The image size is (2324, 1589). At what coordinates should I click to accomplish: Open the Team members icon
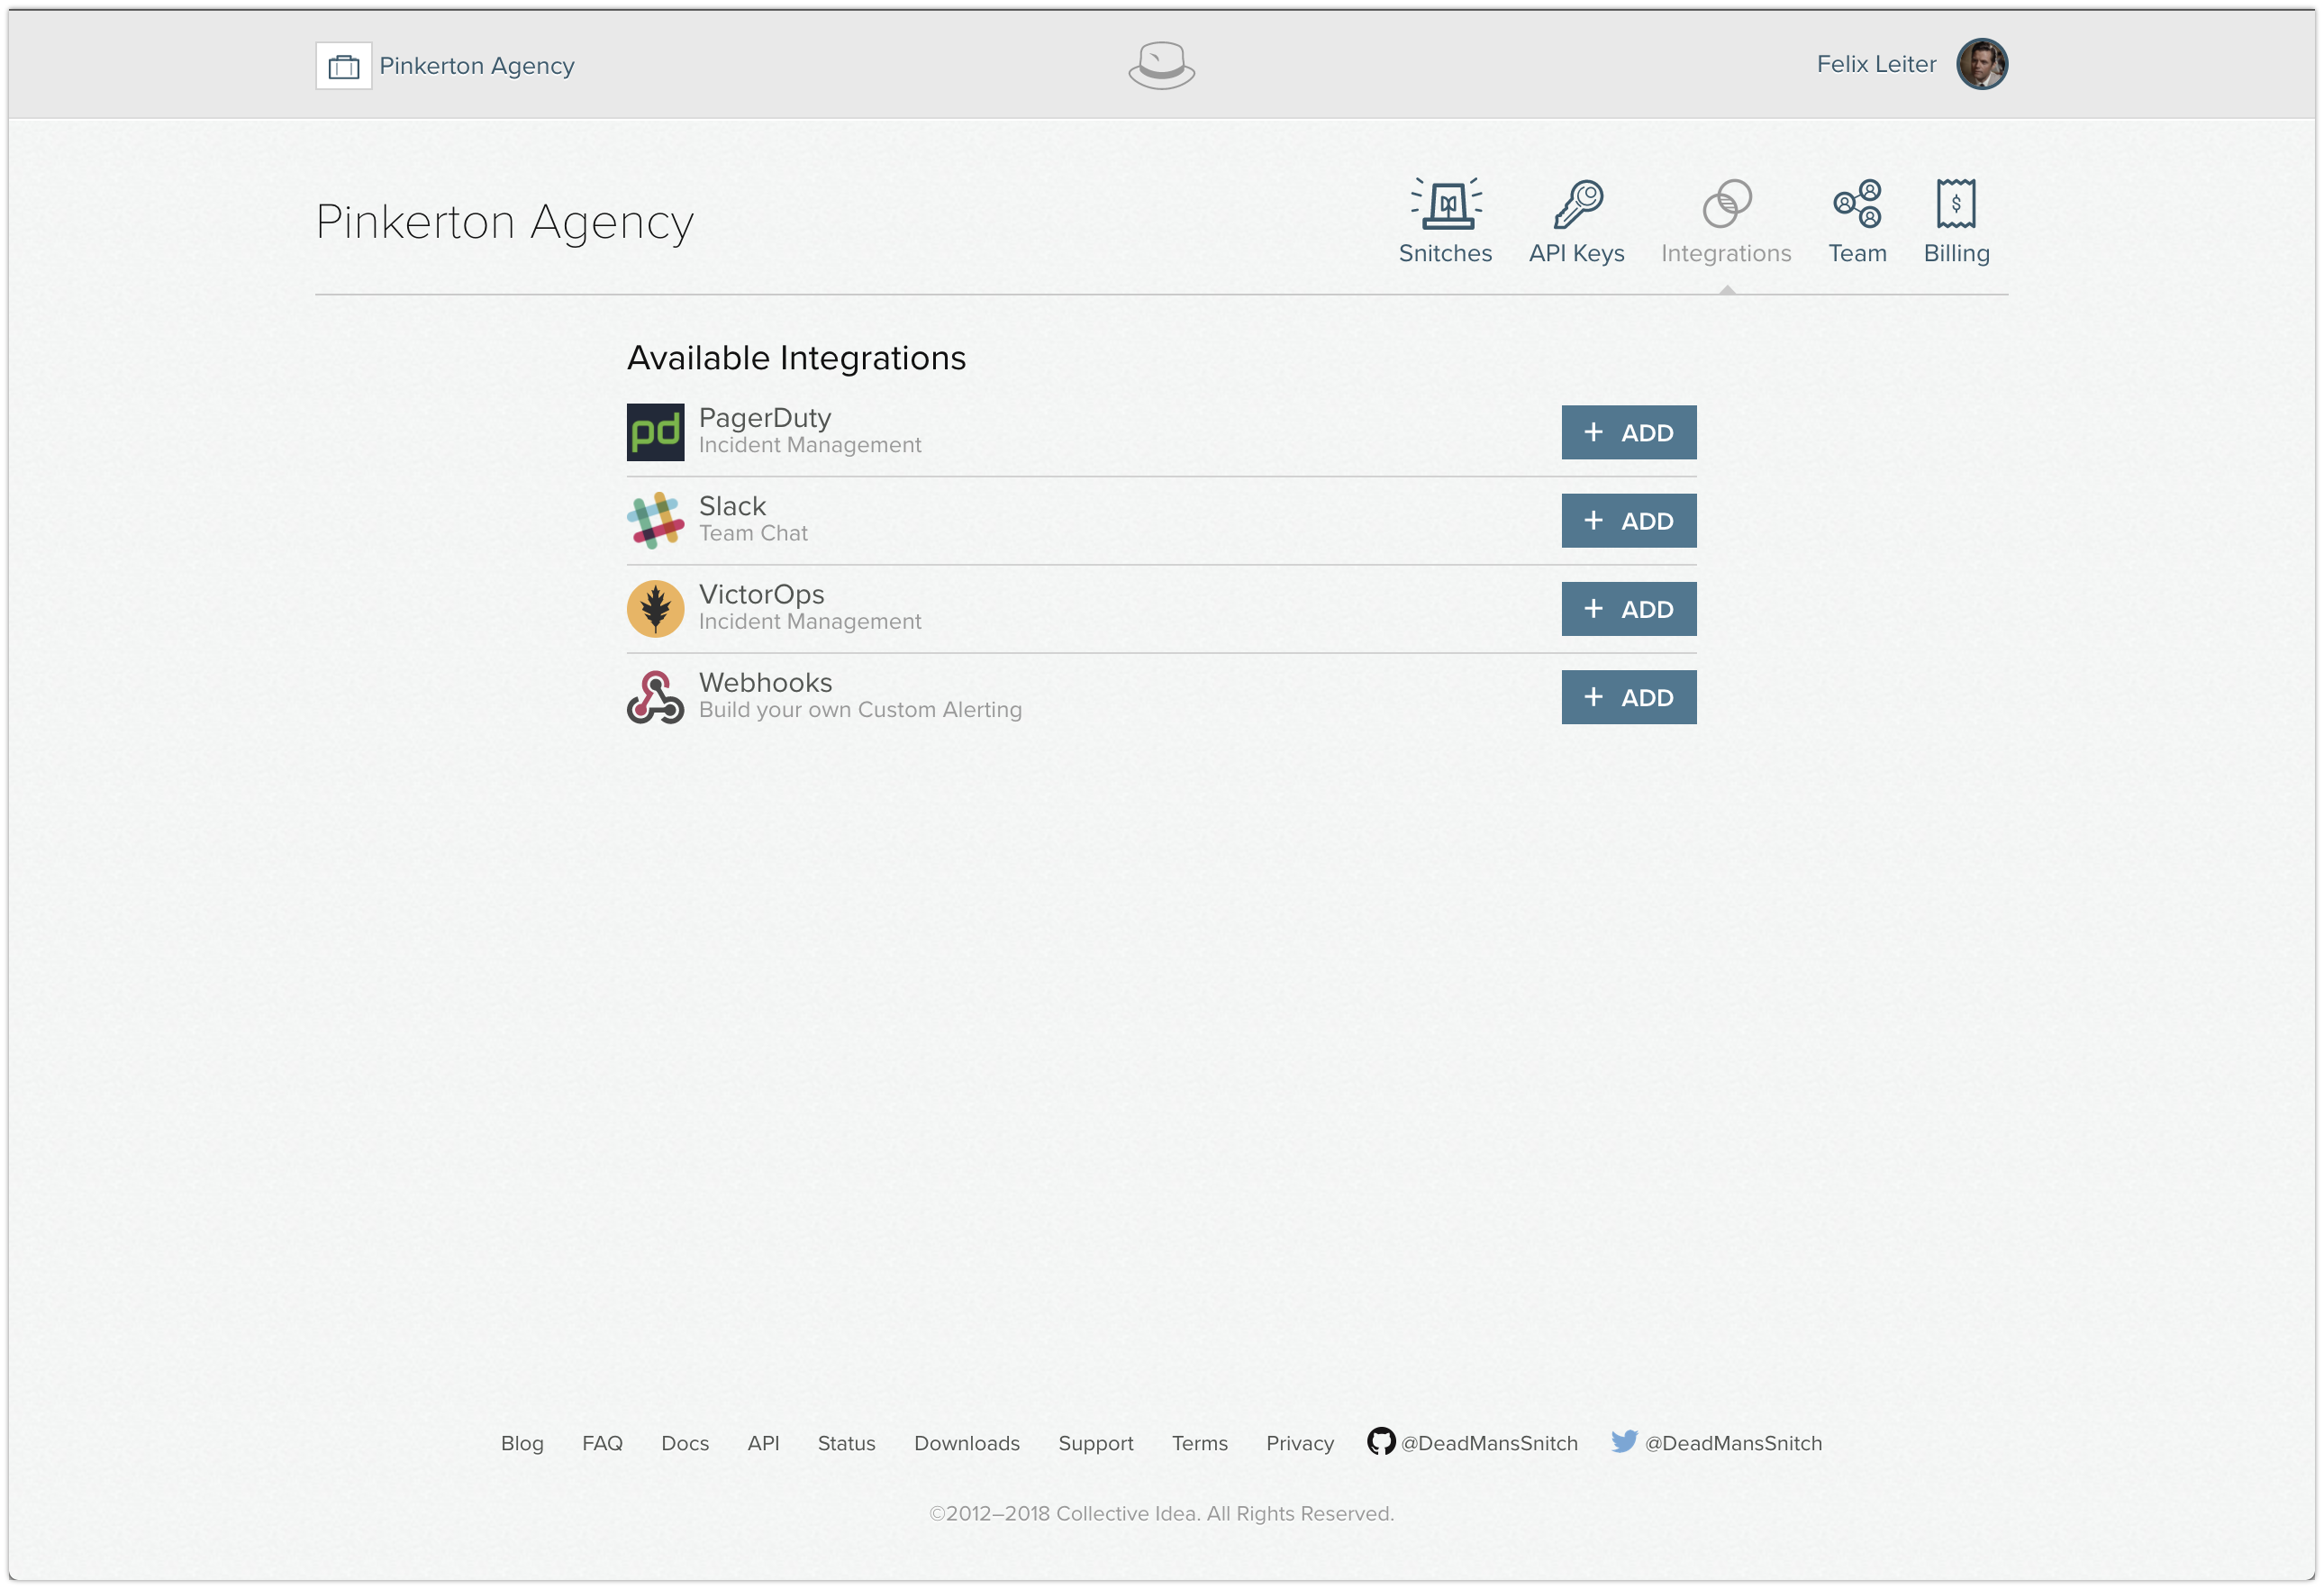click(x=1857, y=204)
